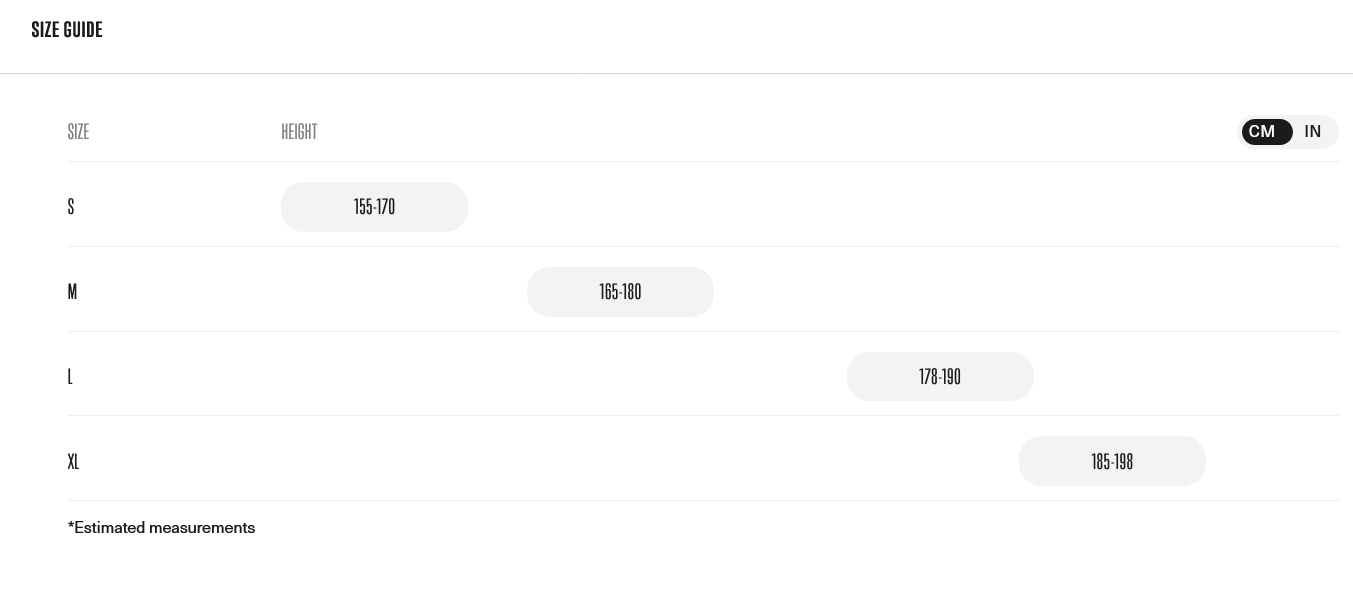1353x593 pixels.
Task: Click the HEIGHT column header
Action: click(299, 132)
